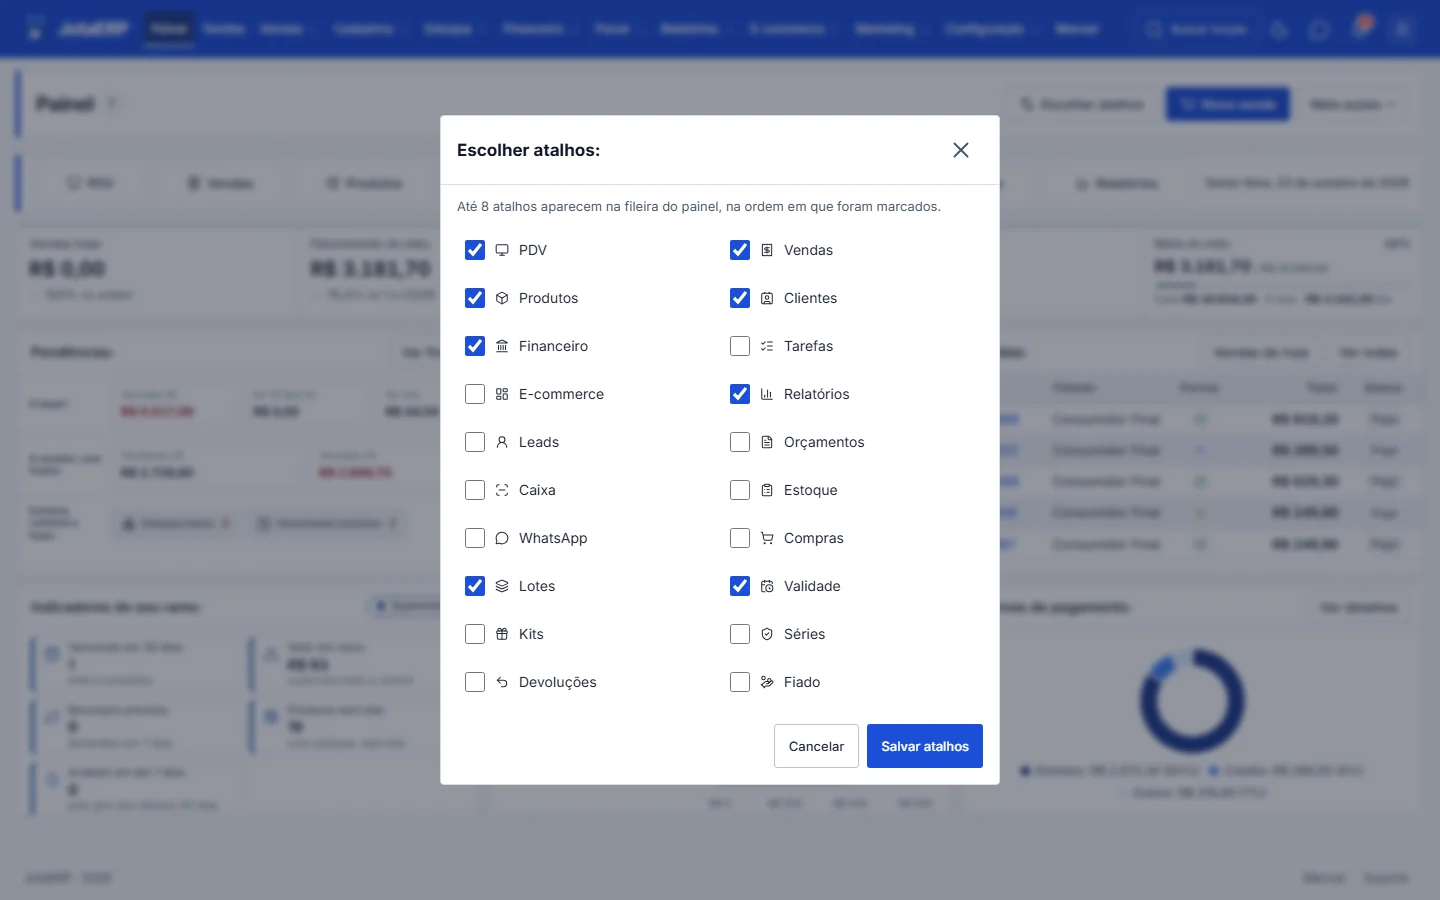Click the Séries shield icon
The width and height of the screenshot is (1440, 900).
point(767,634)
